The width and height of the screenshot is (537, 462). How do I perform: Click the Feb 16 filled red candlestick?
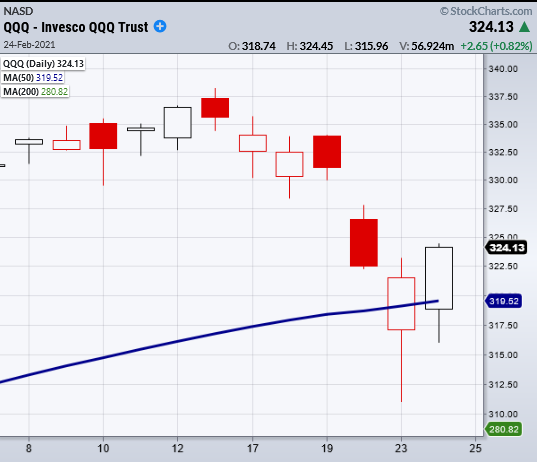pyautogui.click(x=215, y=108)
